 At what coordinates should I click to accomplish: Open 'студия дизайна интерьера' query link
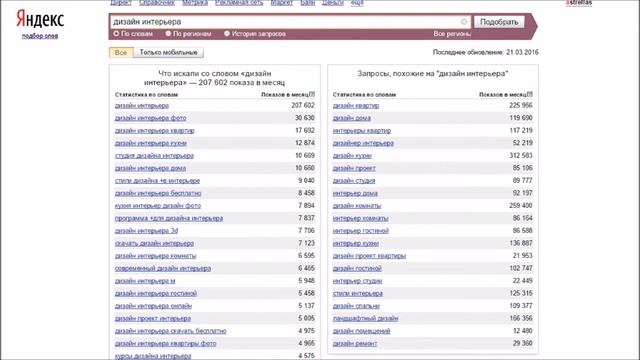coord(154,156)
